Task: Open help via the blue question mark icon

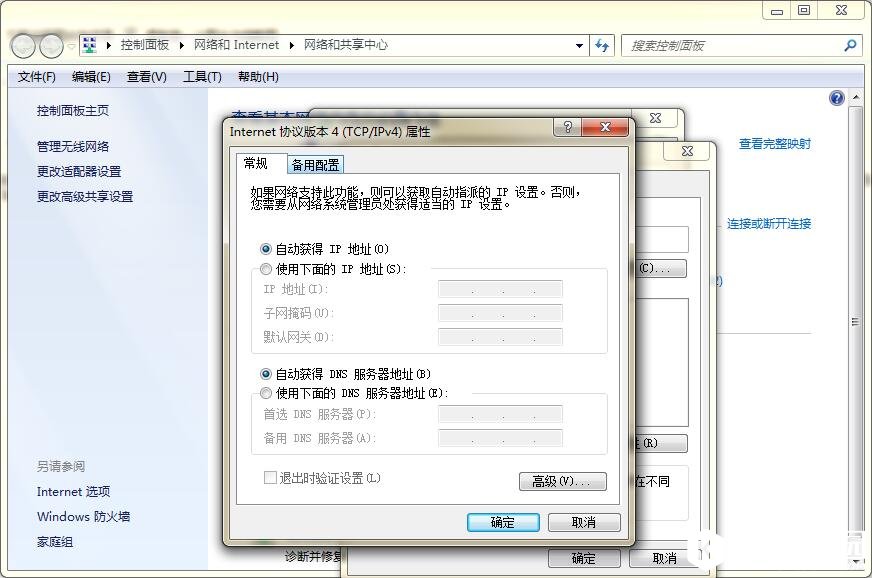Action: [x=837, y=97]
